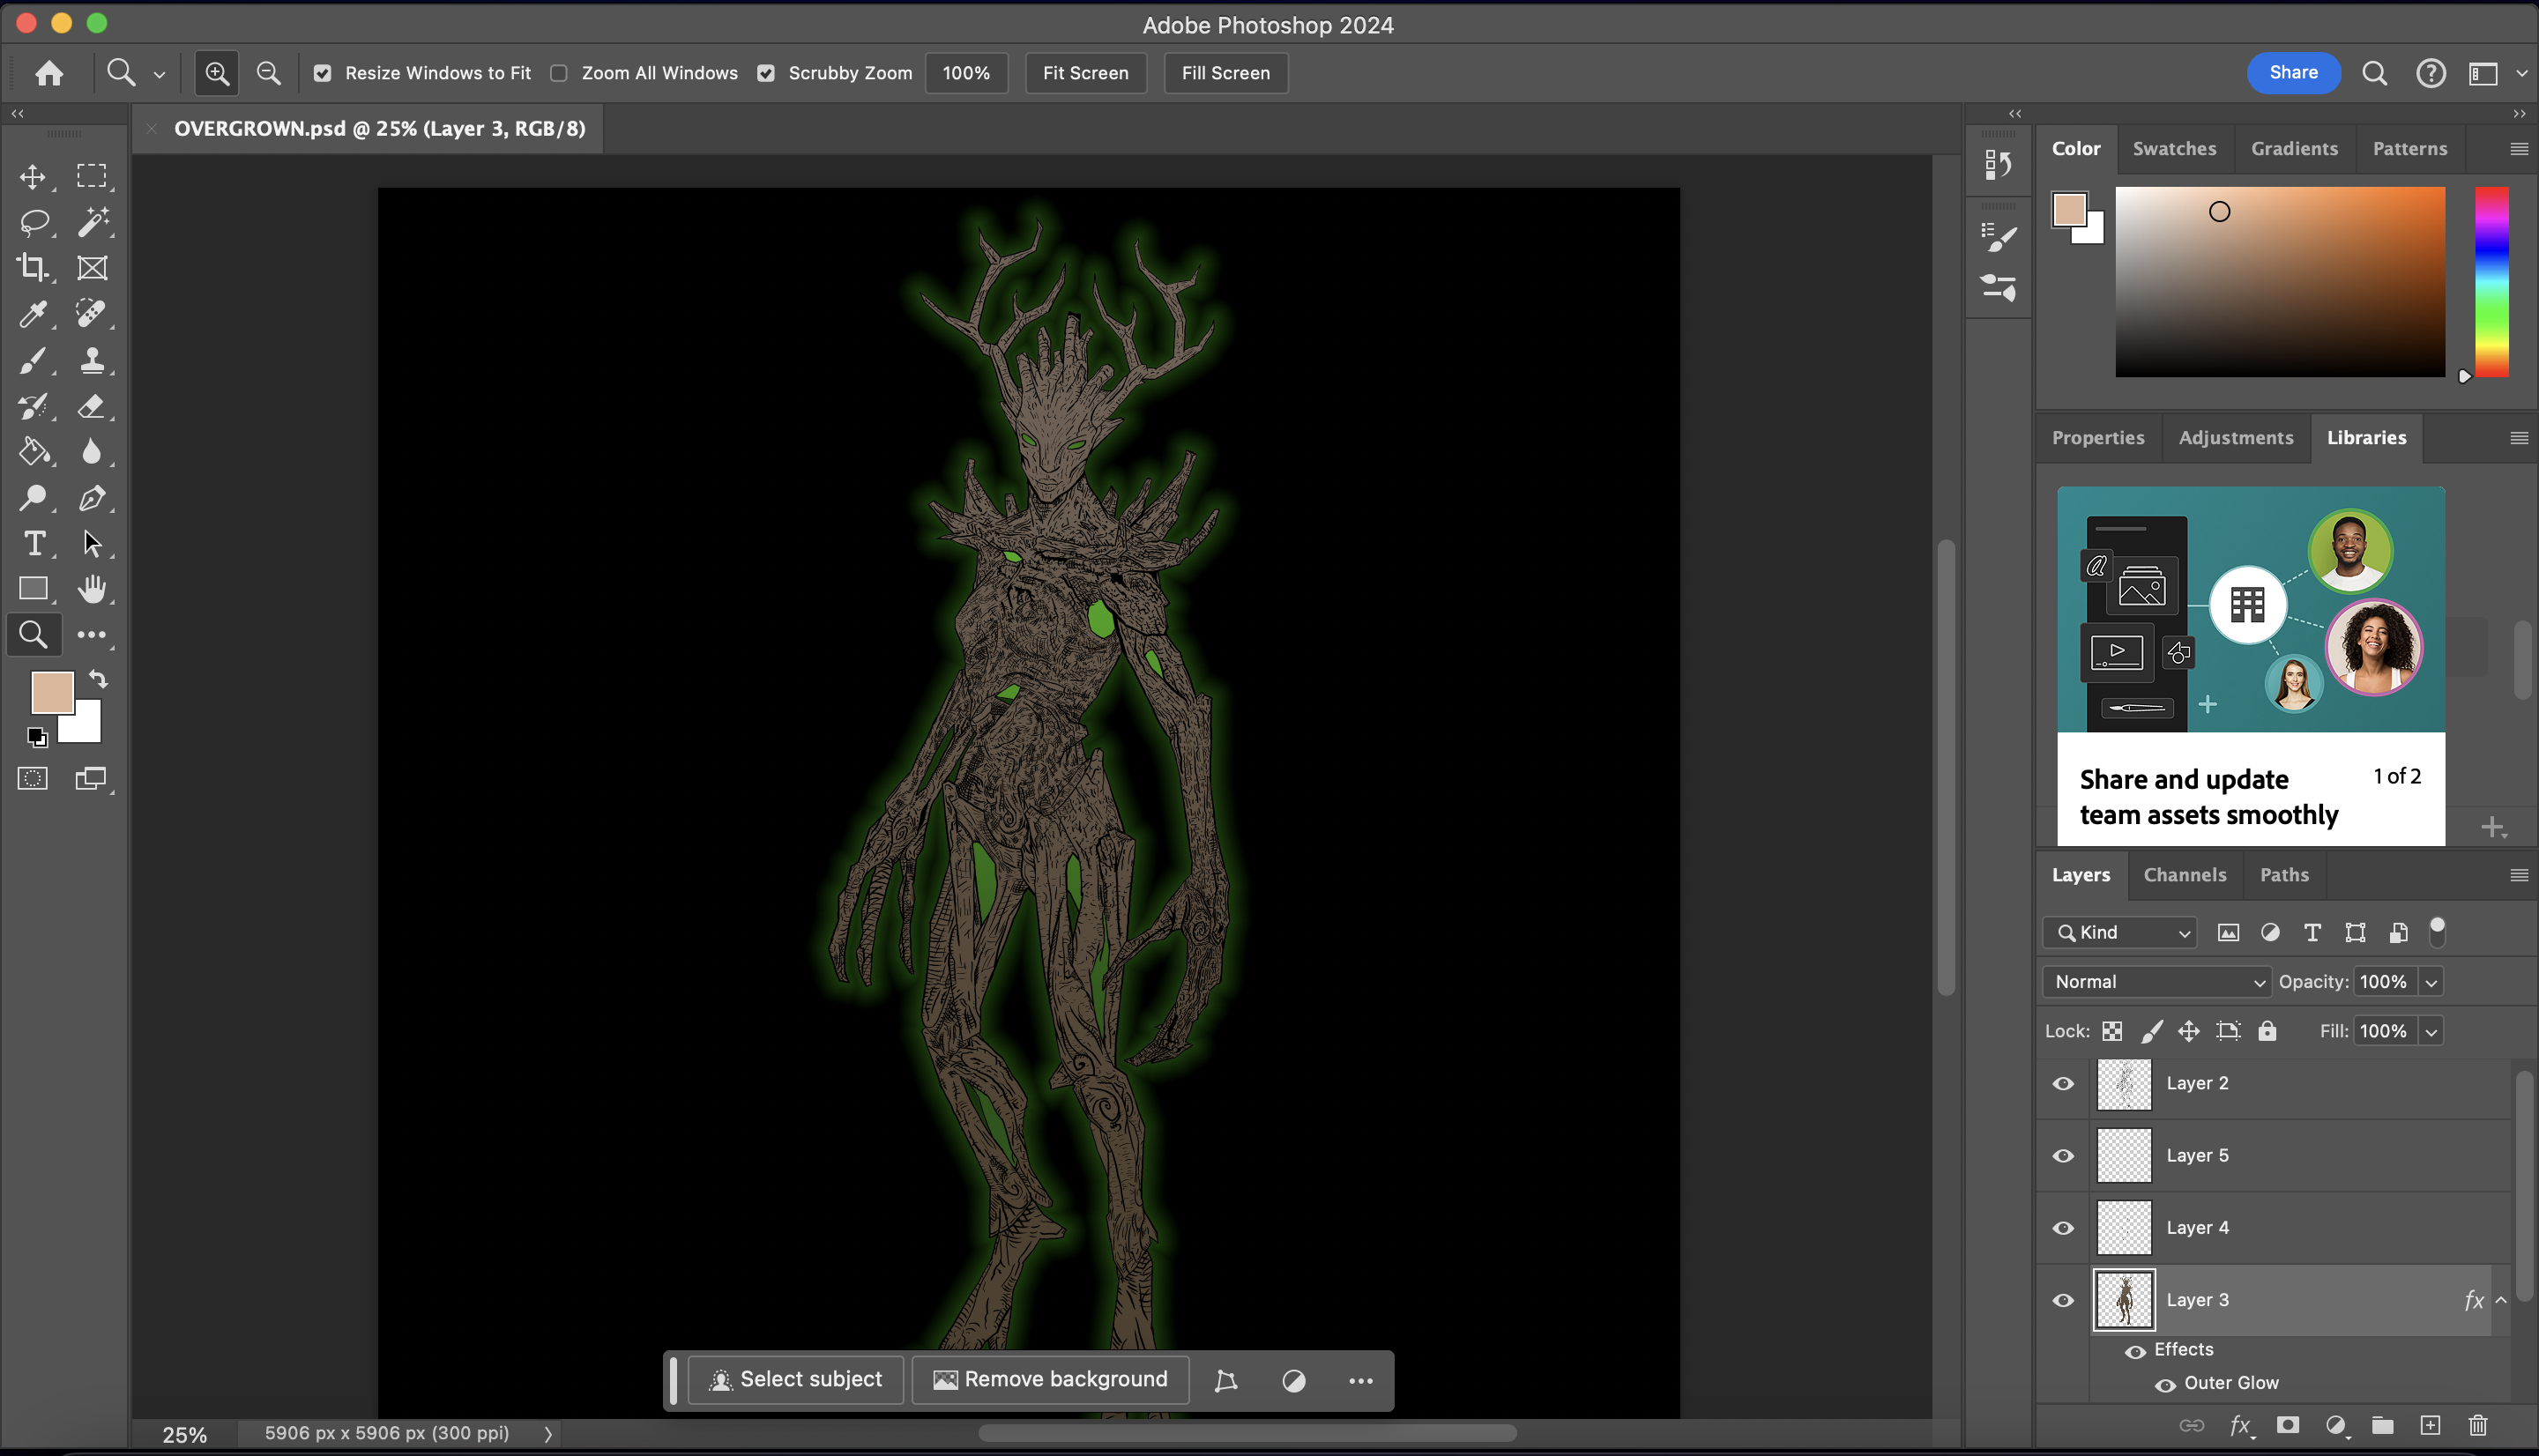Select the Crop tool
This screenshot has width=2539, height=1456.
click(32, 267)
